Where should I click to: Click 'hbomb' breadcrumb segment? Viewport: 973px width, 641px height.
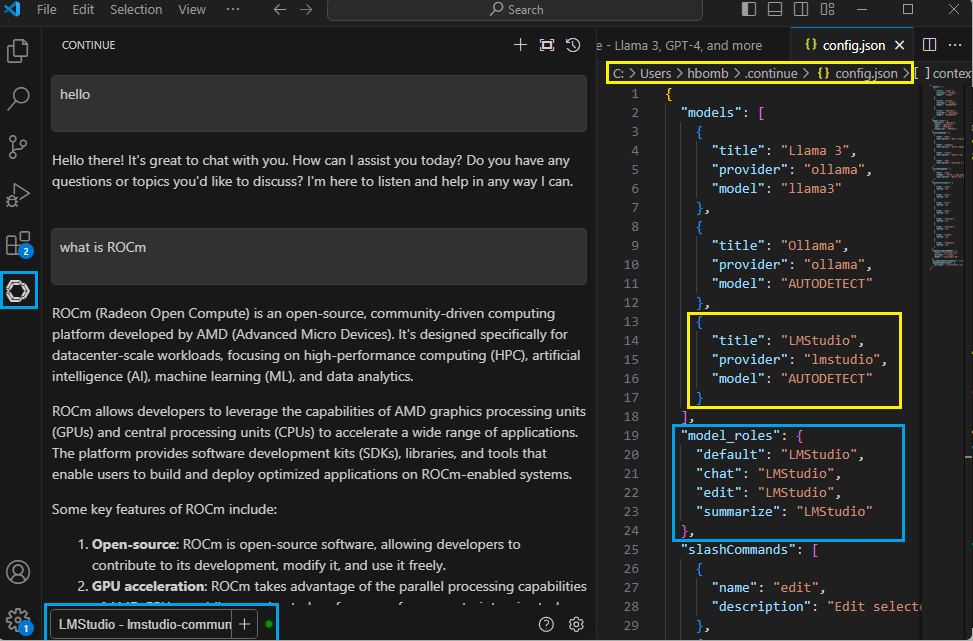[707, 73]
